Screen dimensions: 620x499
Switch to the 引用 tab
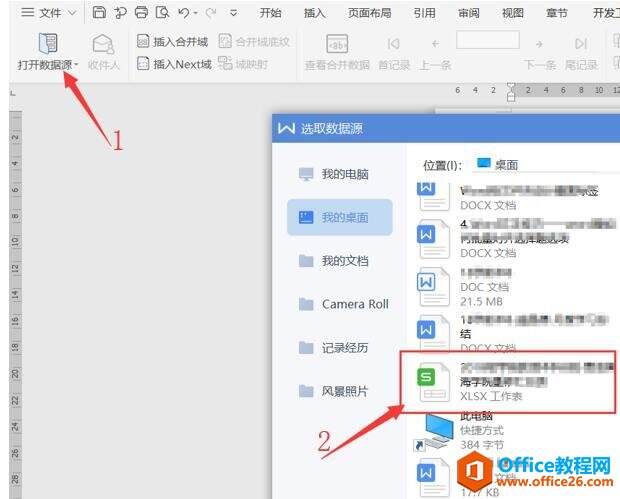pos(425,13)
